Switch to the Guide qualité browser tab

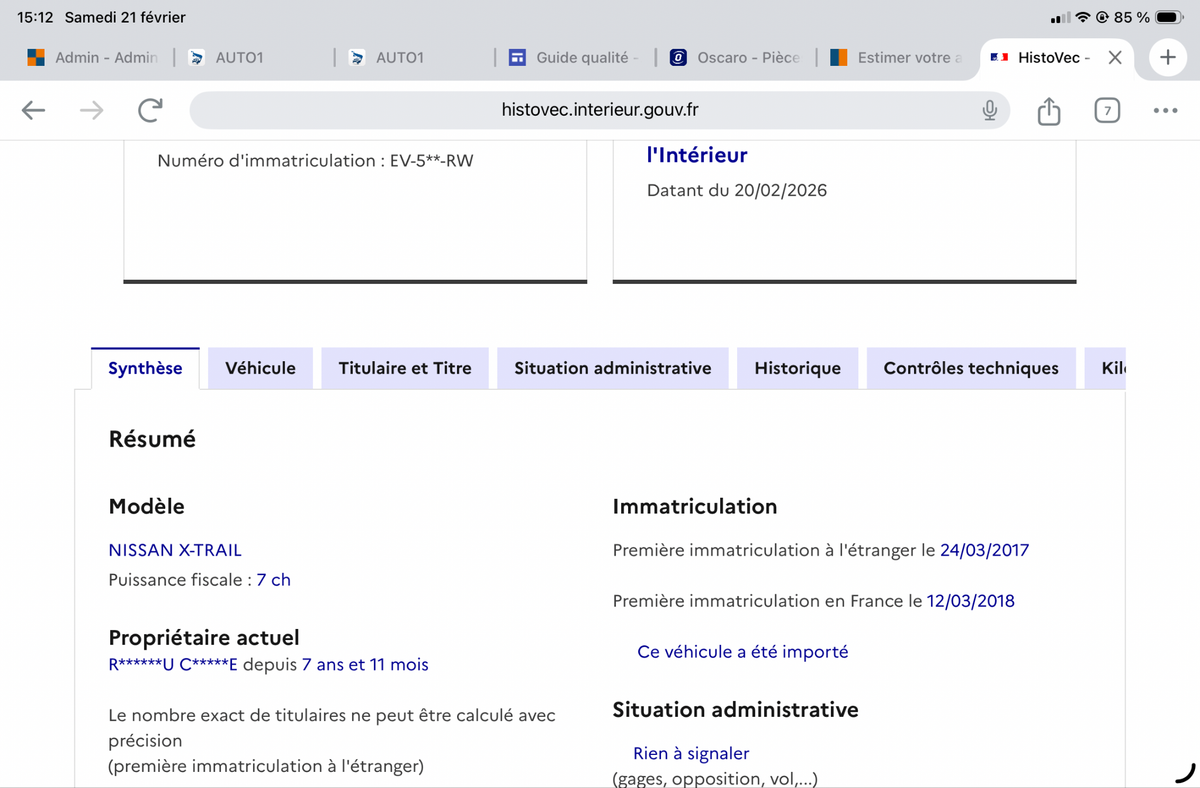(x=574, y=58)
